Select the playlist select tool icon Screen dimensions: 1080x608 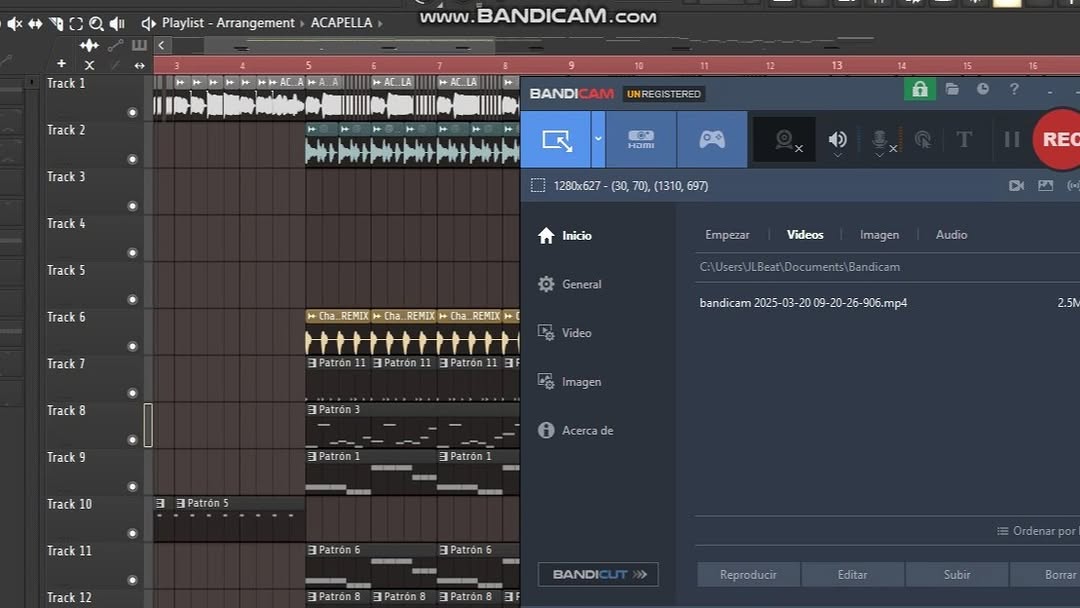point(76,23)
